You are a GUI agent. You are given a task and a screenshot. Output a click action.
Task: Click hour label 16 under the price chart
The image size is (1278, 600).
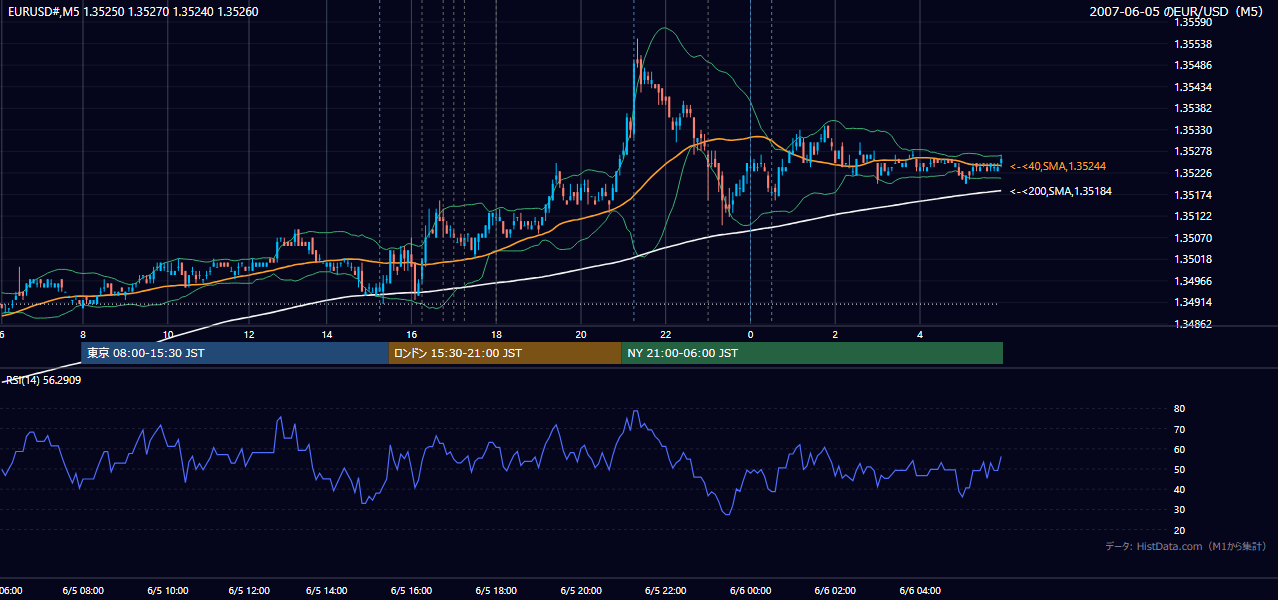coord(411,334)
